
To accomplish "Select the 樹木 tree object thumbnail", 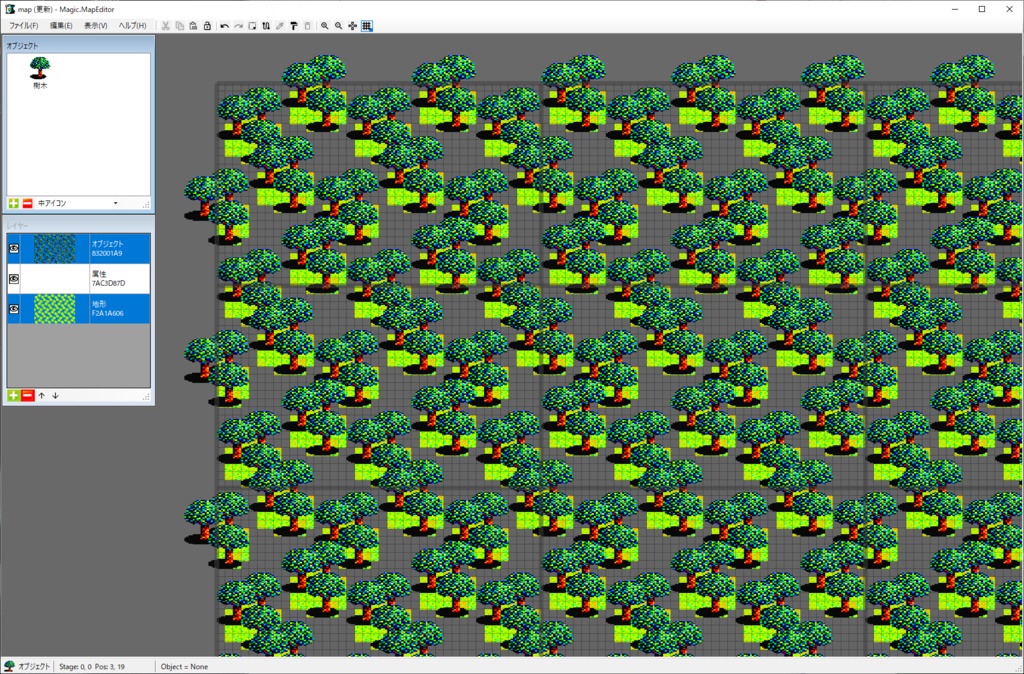I will (x=40, y=72).
